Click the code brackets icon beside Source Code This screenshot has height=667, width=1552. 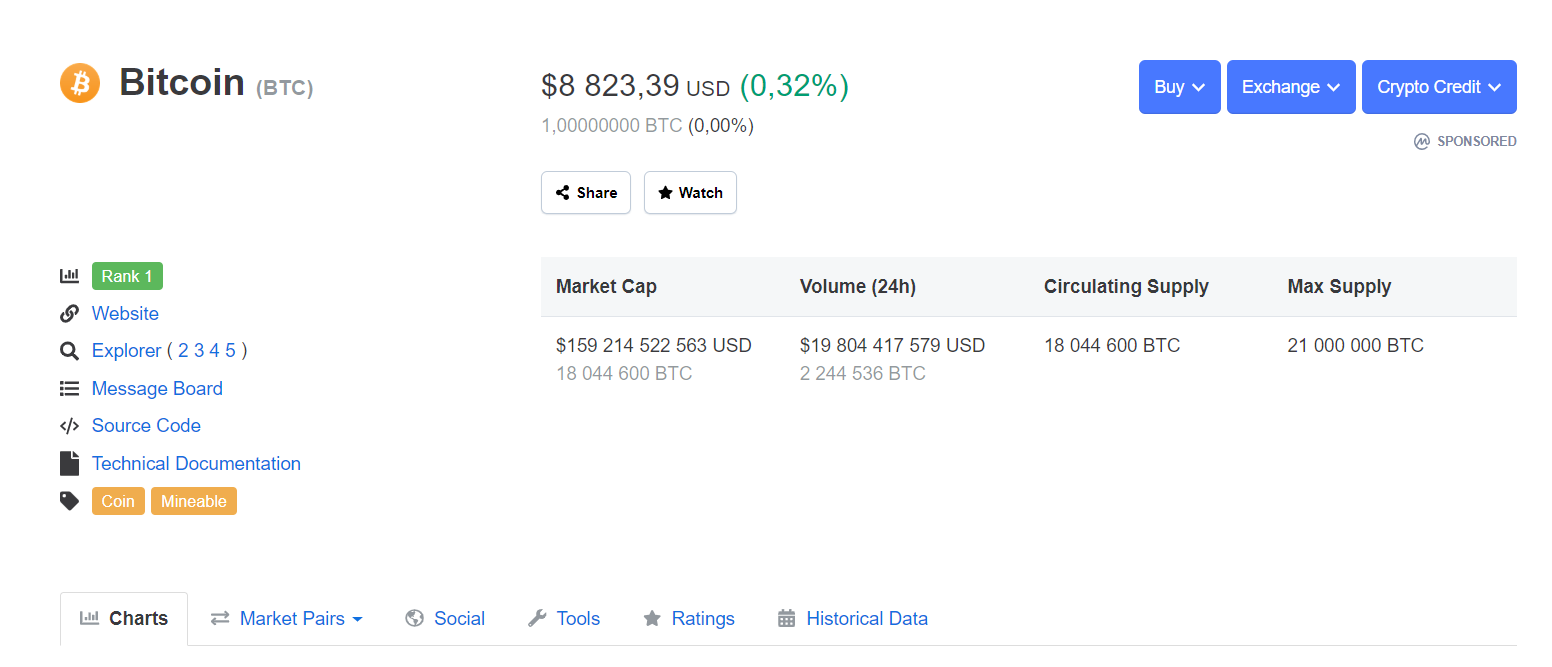(x=69, y=426)
